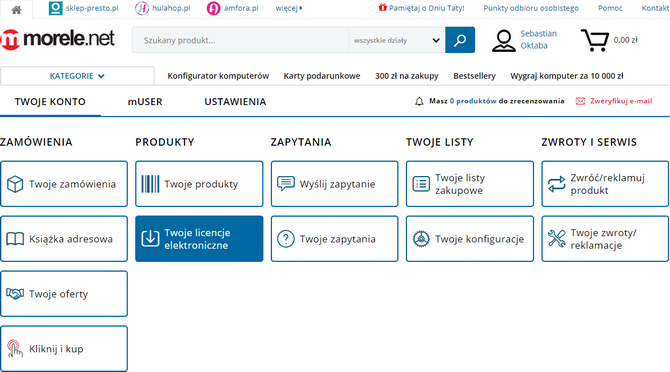Click the morele.net logo
The image size is (670, 372).
pos(58,39)
